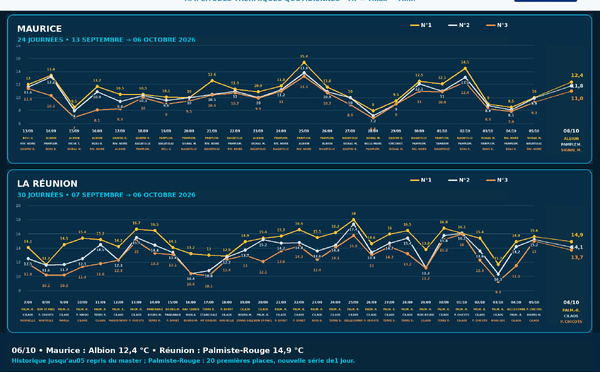Toggle the N°3 legend entry in La Réunion chart
Screen dimensions: 600x372
[497, 180]
